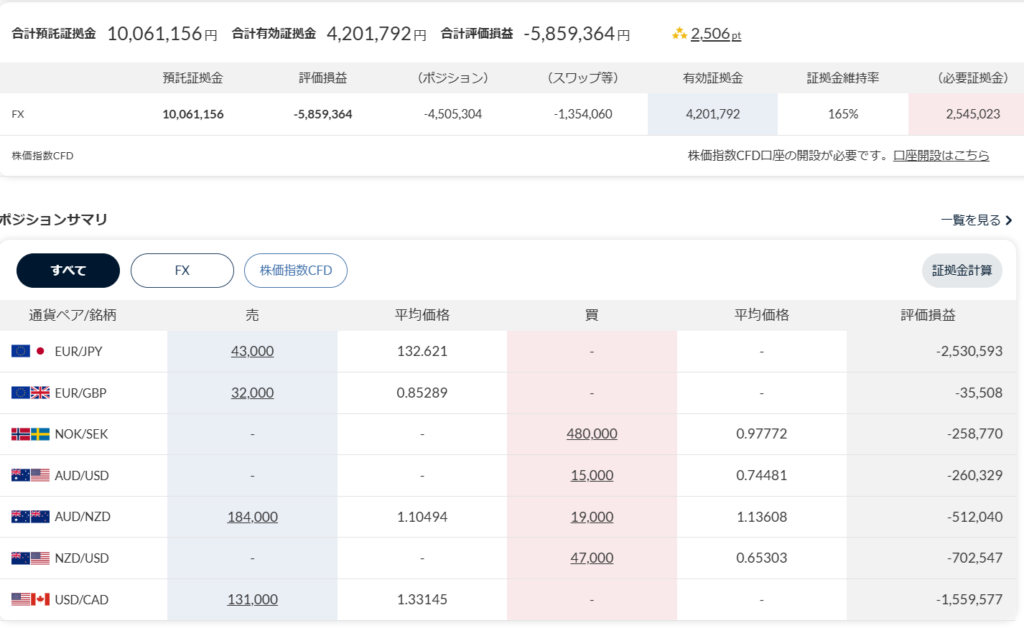Click EUR/JPY sell quantity 43,000
The height and width of the screenshot is (628, 1024).
tap(252, 351)
